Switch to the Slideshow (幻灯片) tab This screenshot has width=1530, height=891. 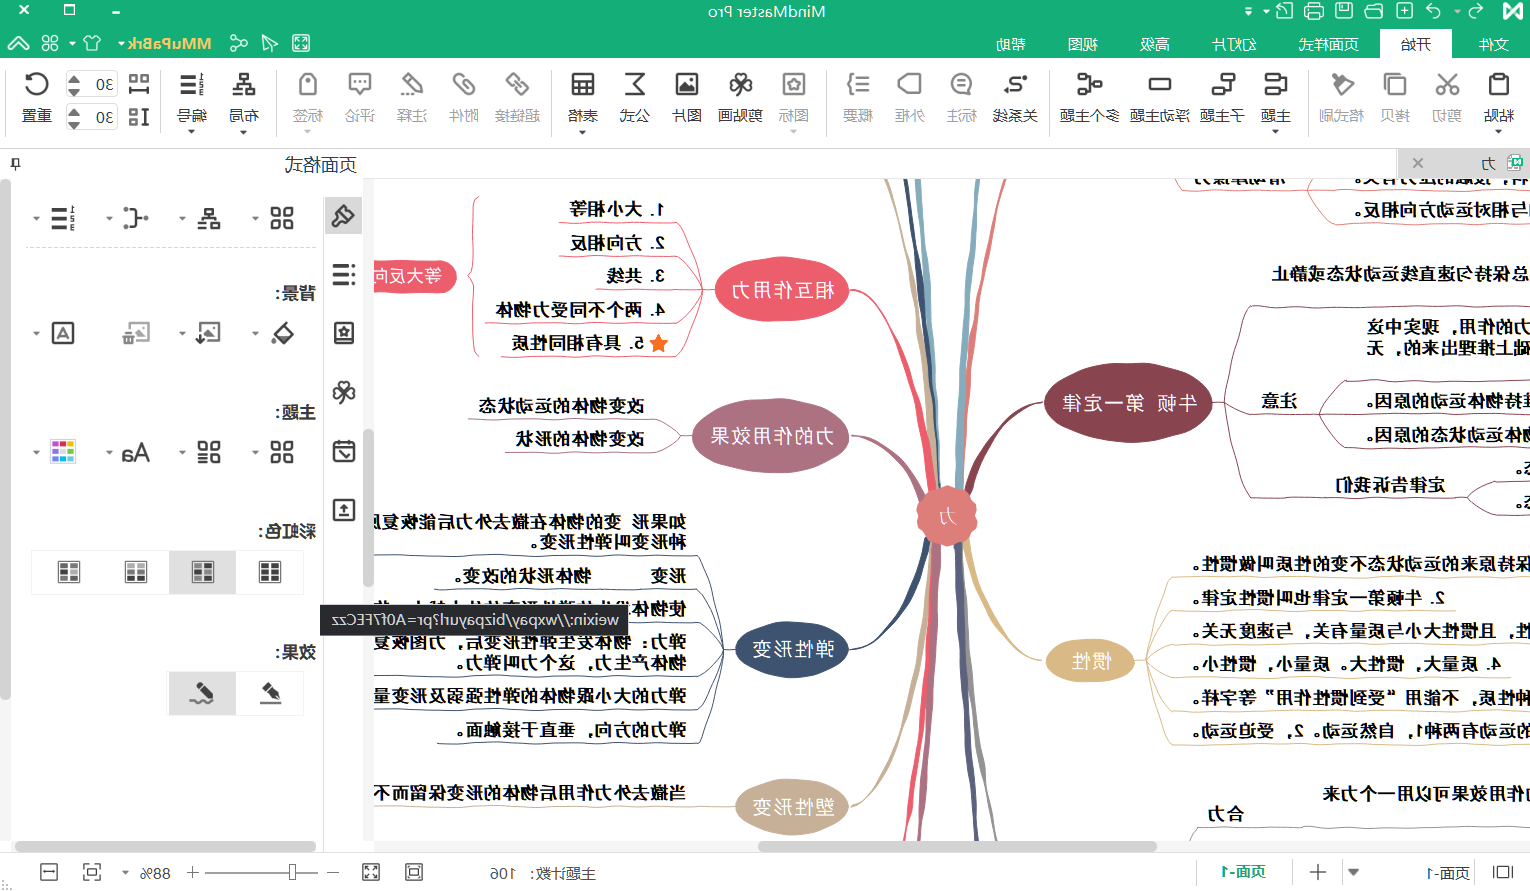coord(1234,44)
